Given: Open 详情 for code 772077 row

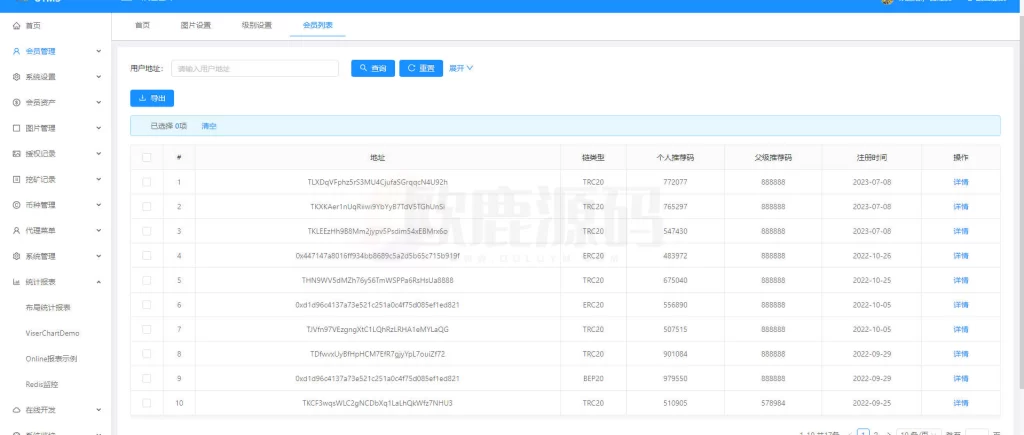Looking at the screenshot, I should click(x=961, y=182).
